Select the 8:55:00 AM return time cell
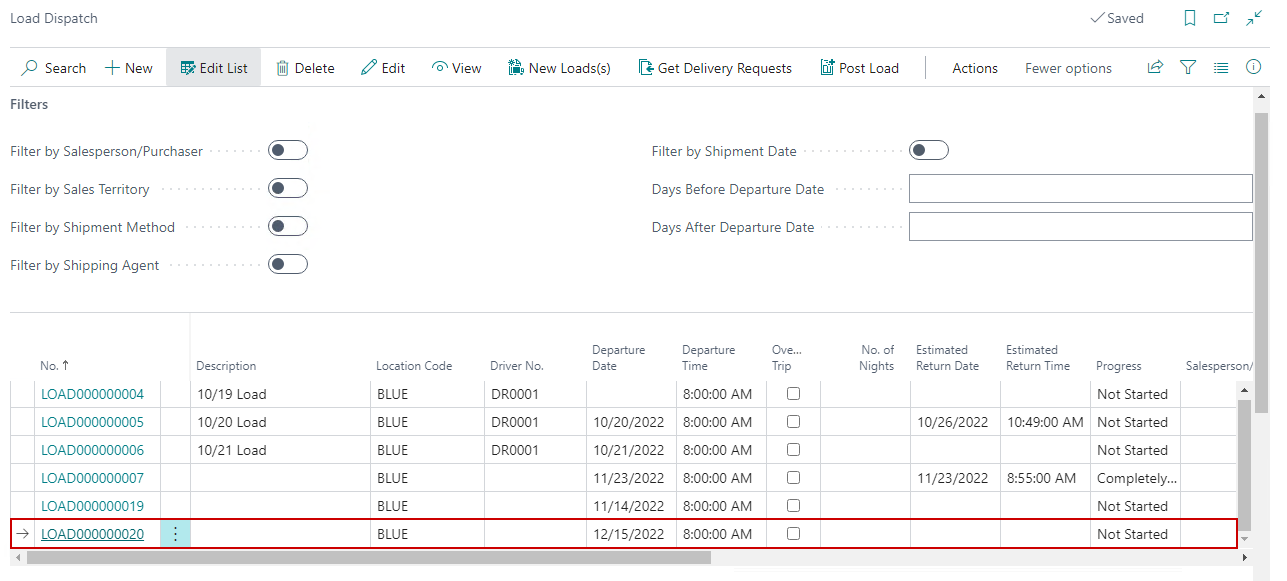The image size is (1287, 581). [1045, 478]
